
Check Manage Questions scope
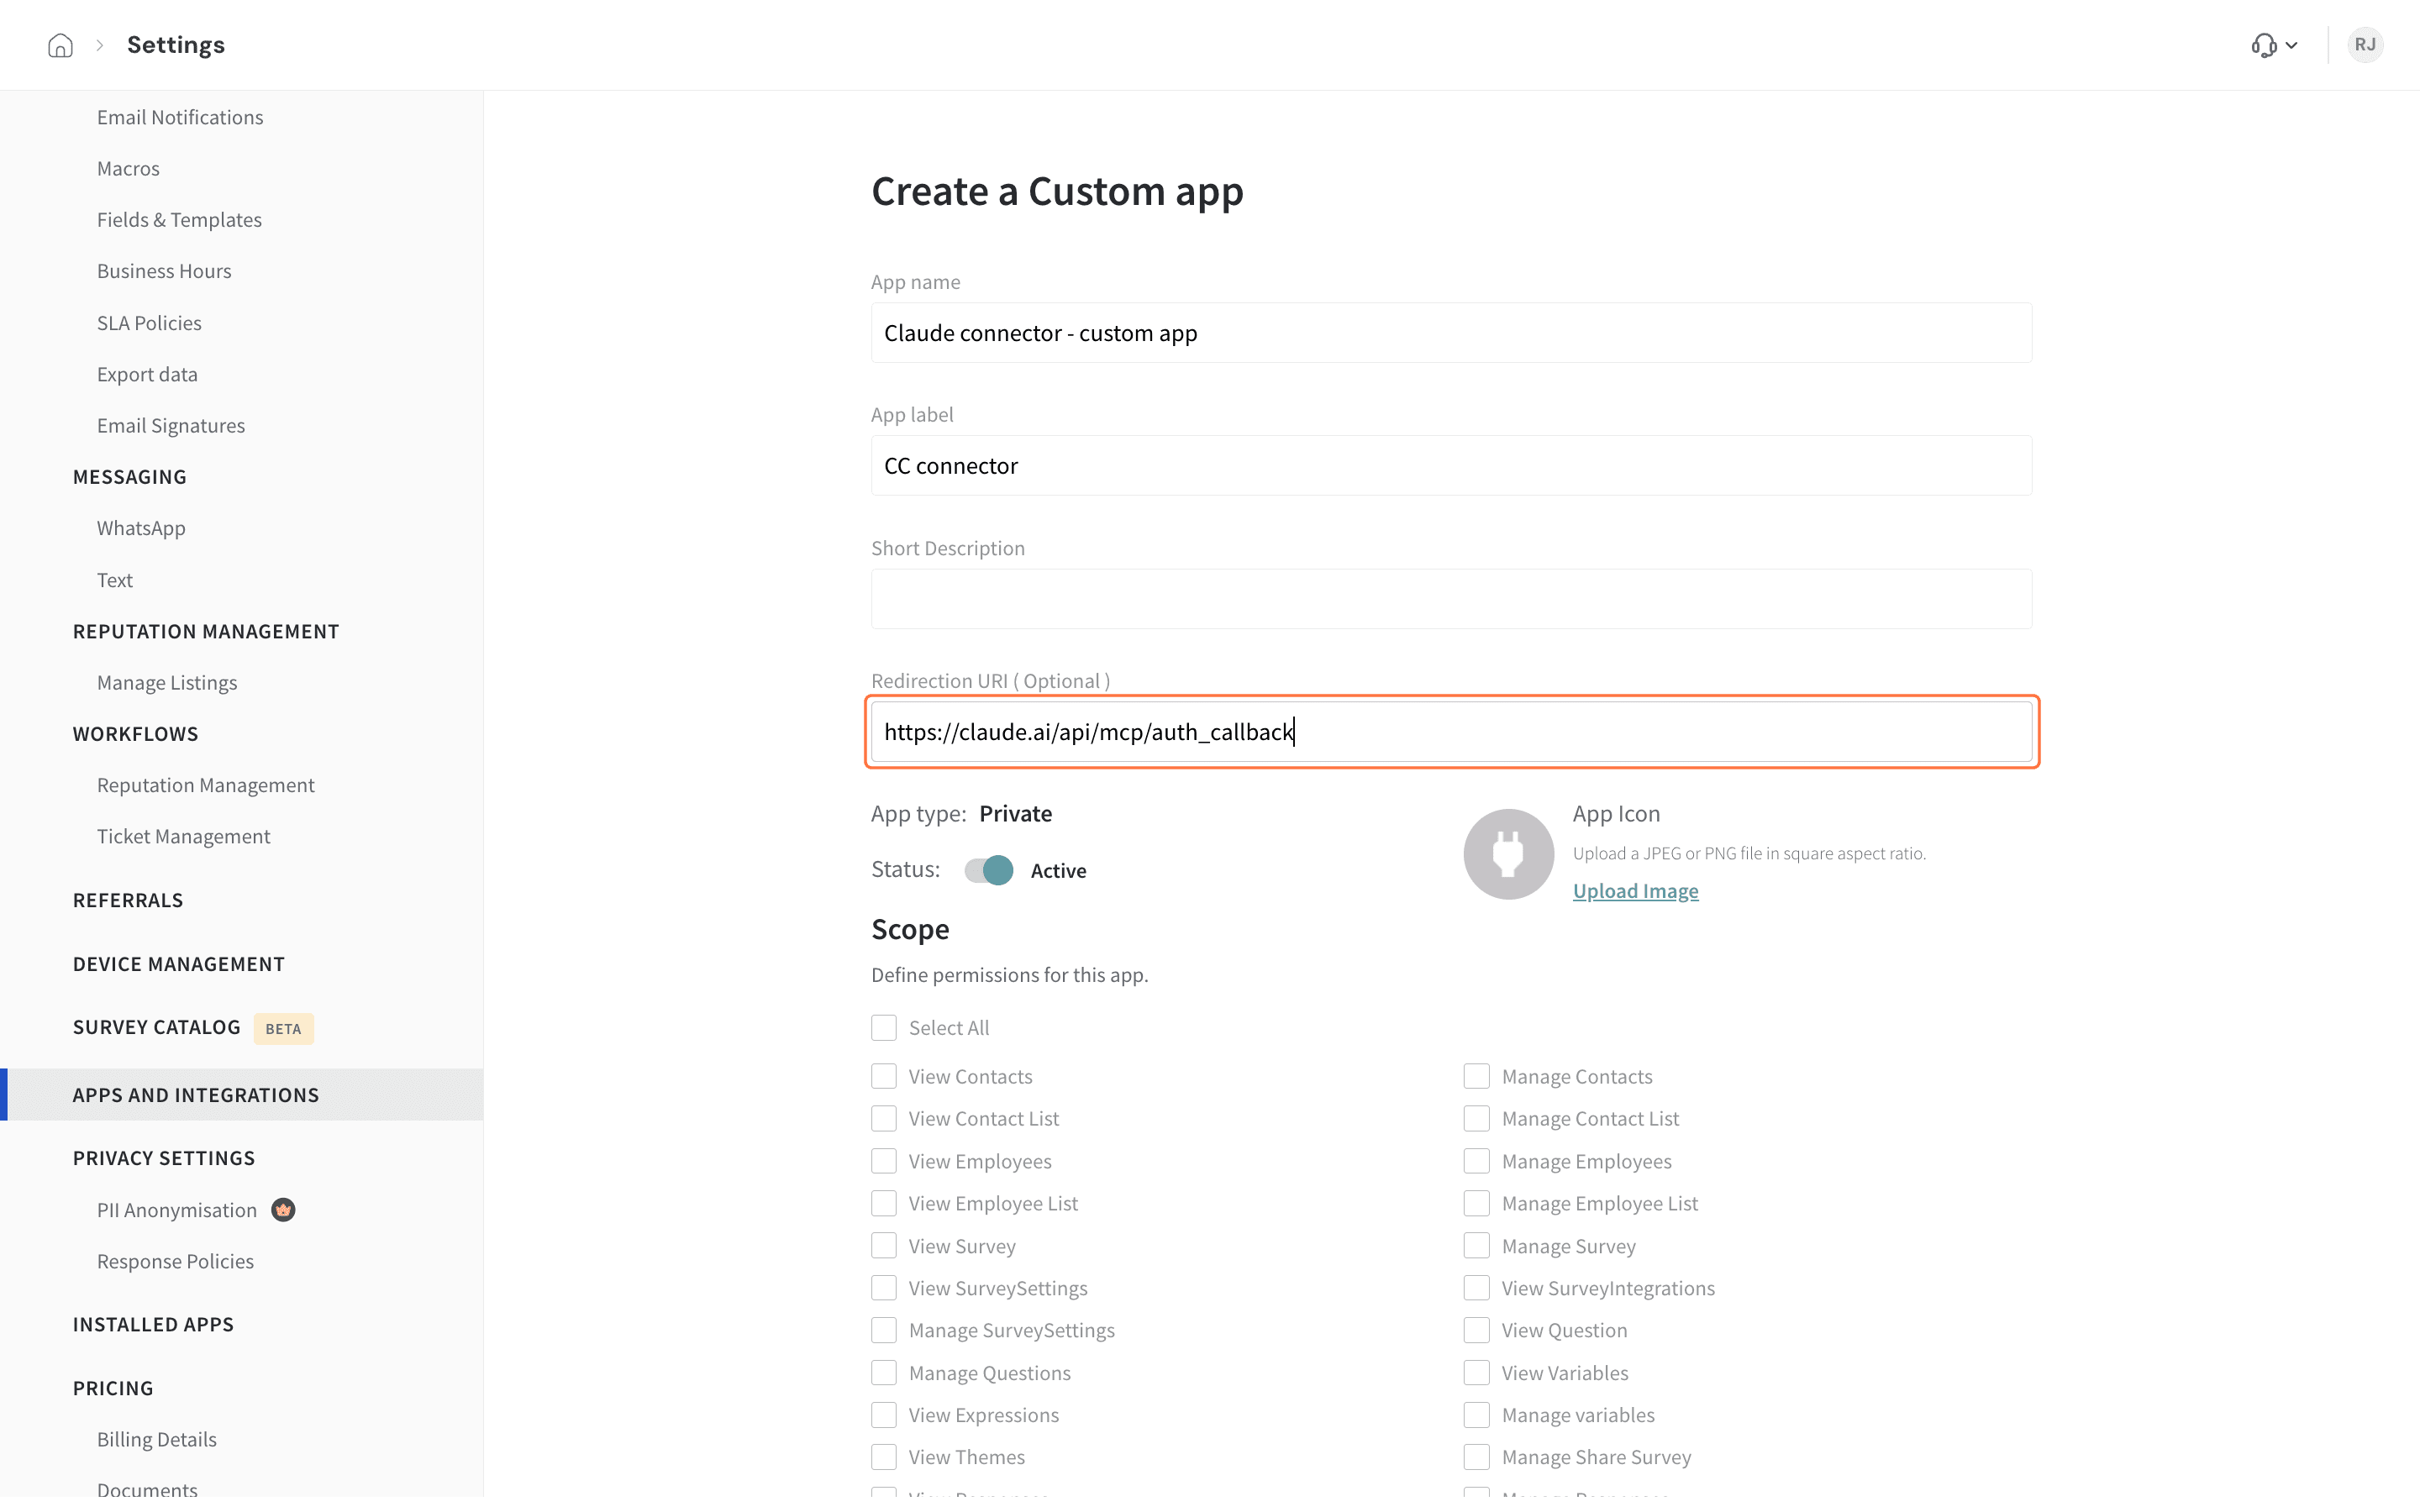pyautogui.click(x=883, y=1373)
